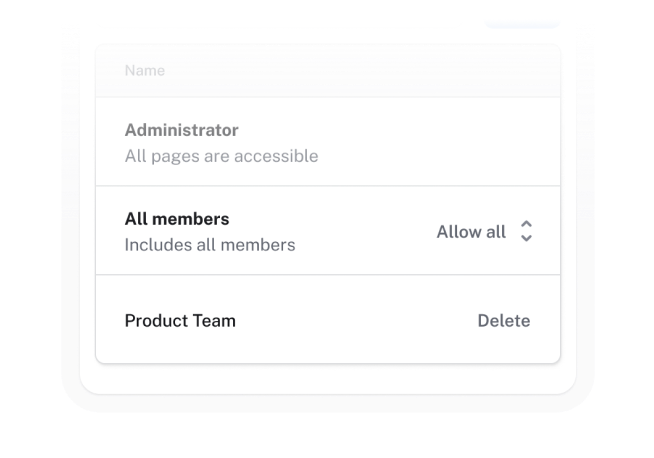
Task: Click the All members group title
Action: tap(177, 219)
